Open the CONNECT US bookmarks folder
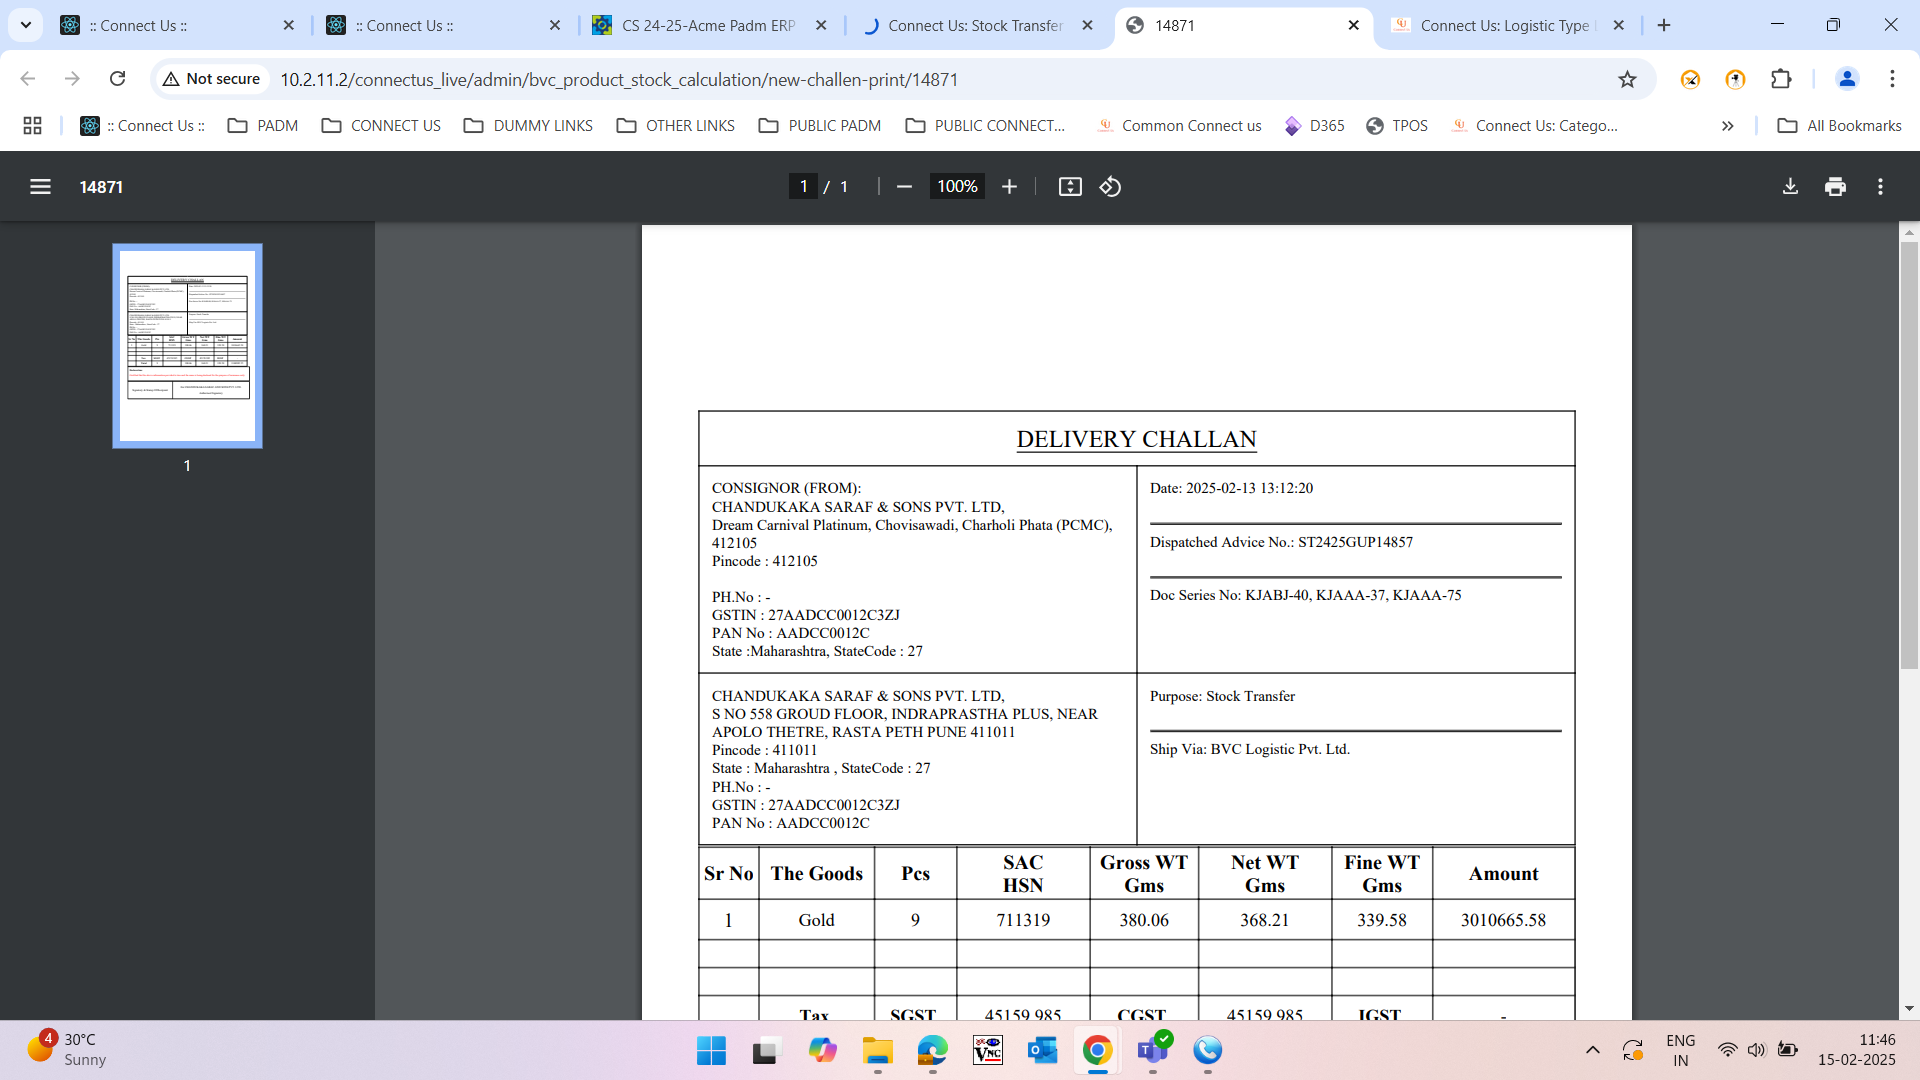The image size is (1920, 1080). point(381,125)
